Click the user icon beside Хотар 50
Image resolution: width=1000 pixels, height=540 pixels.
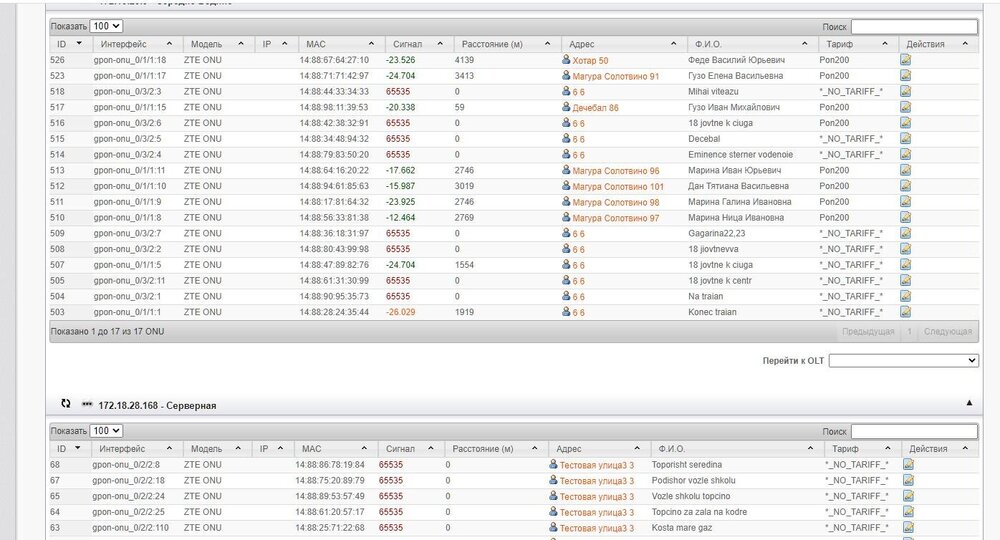click(566, 60)
